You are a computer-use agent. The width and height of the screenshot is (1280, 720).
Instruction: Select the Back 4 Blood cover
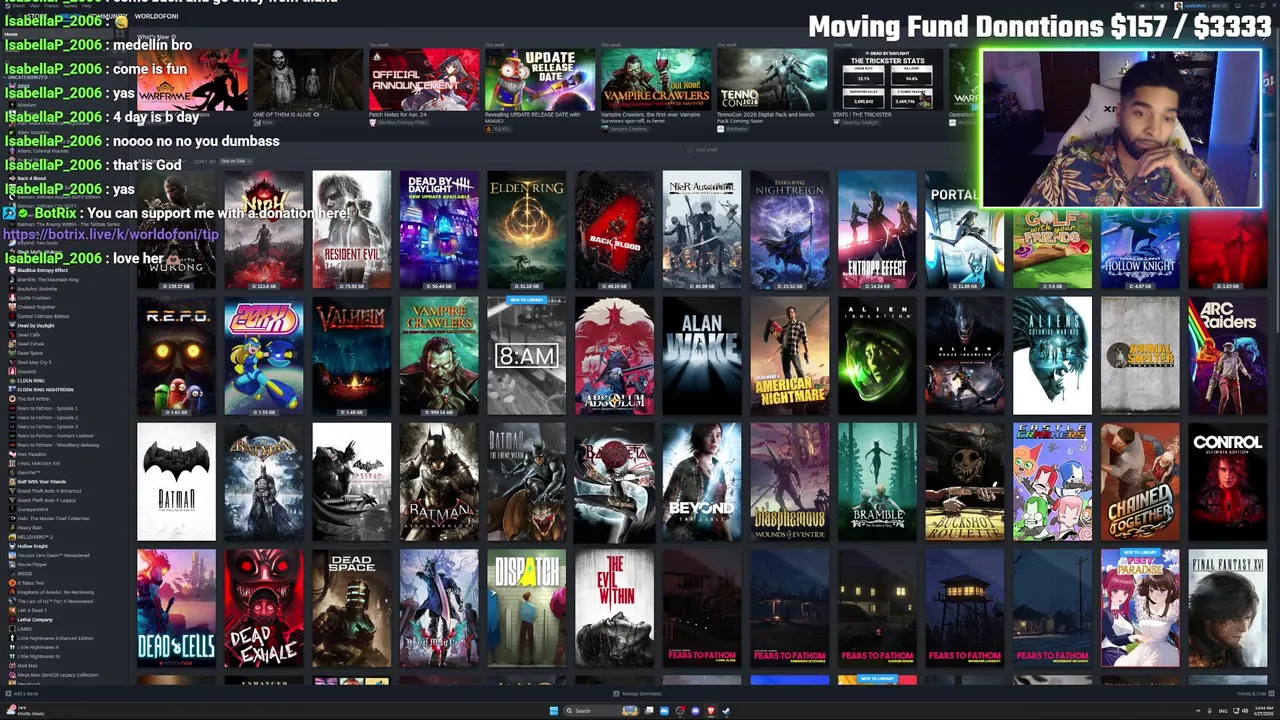pyautogui.click(x=614, y=229)
